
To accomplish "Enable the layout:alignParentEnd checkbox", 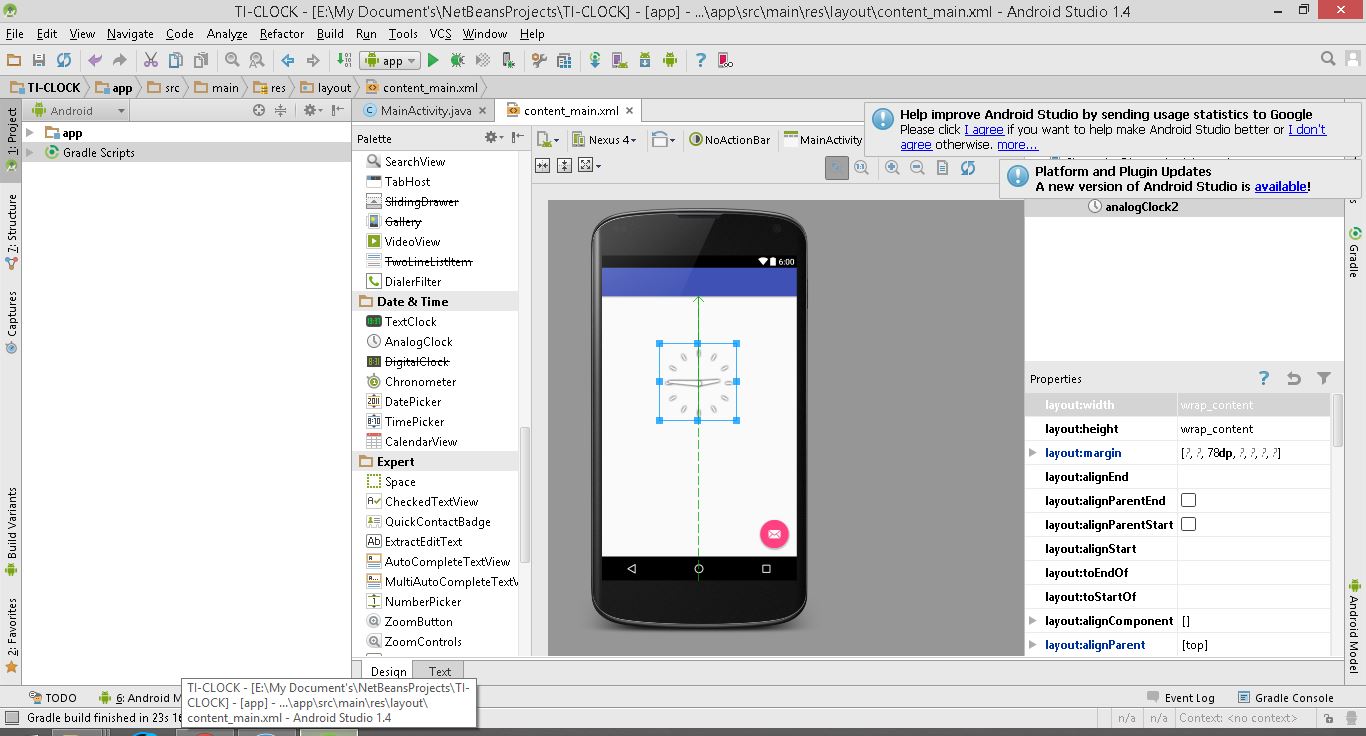I will pyautogui.click(x=1188, y=501).
